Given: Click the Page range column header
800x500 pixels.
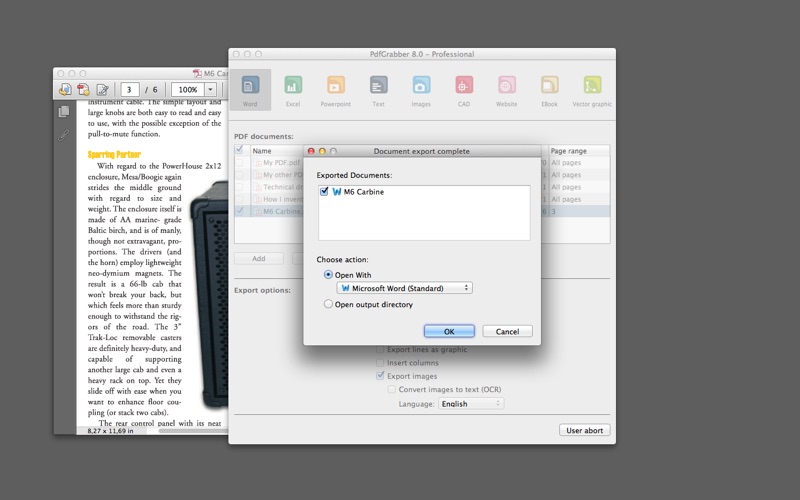Looking at the screenshot, I should tap(579, 151).
